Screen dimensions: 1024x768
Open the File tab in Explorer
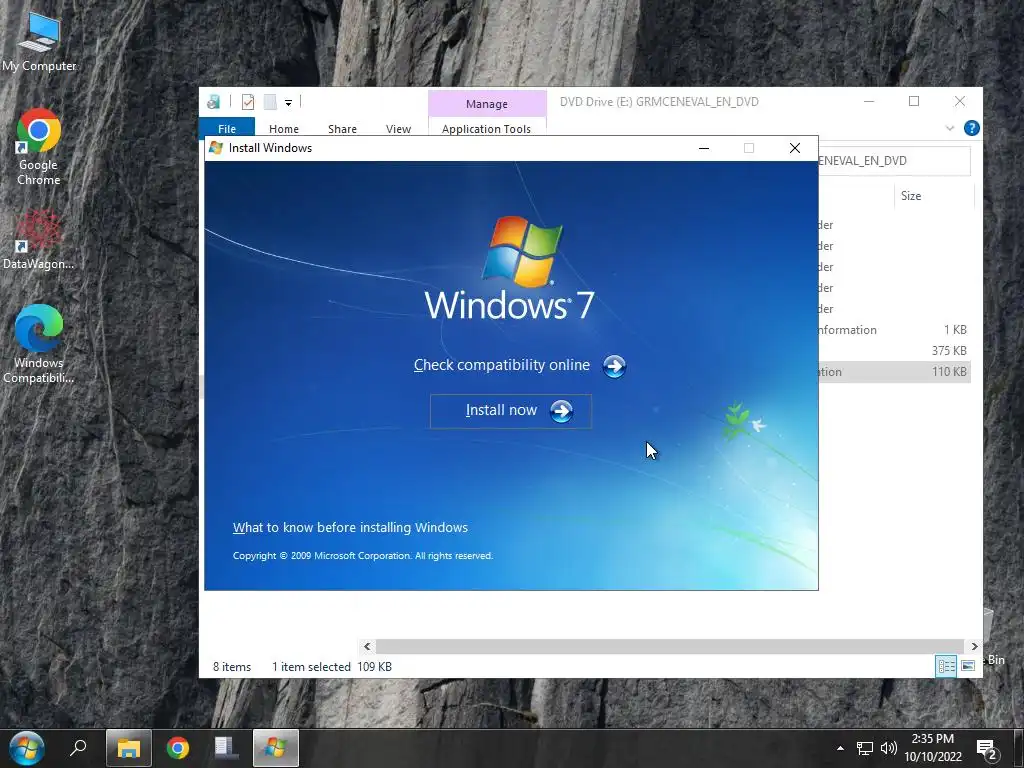(x=227, y=129)
